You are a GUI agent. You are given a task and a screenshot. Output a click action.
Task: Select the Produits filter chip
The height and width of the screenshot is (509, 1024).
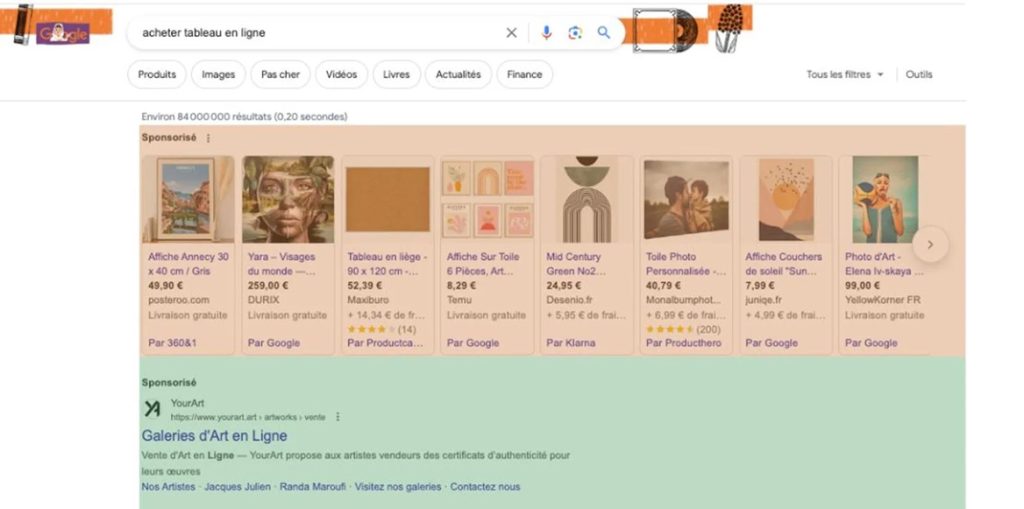(x=157, y=74)
